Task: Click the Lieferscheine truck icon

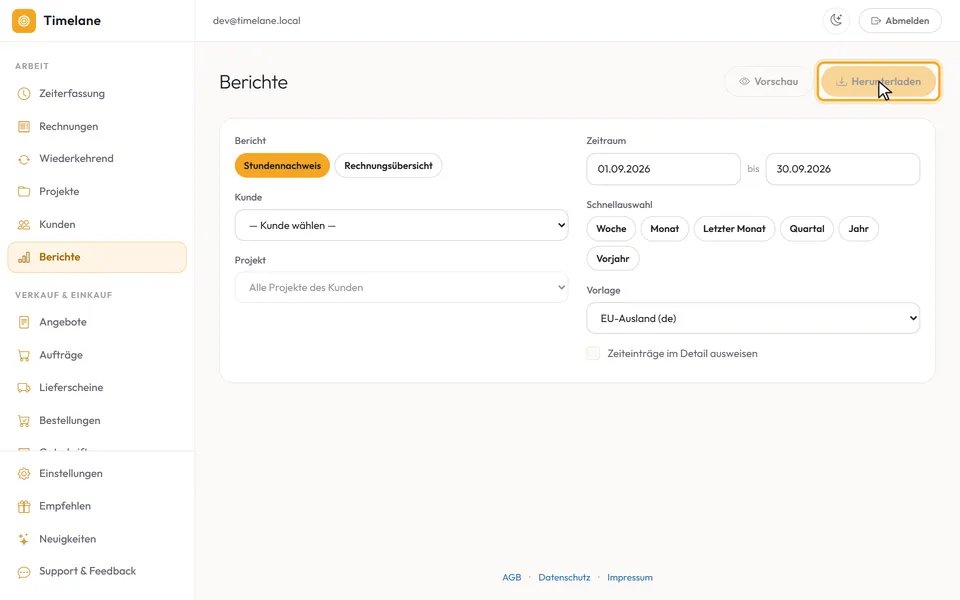Action: 24,388
